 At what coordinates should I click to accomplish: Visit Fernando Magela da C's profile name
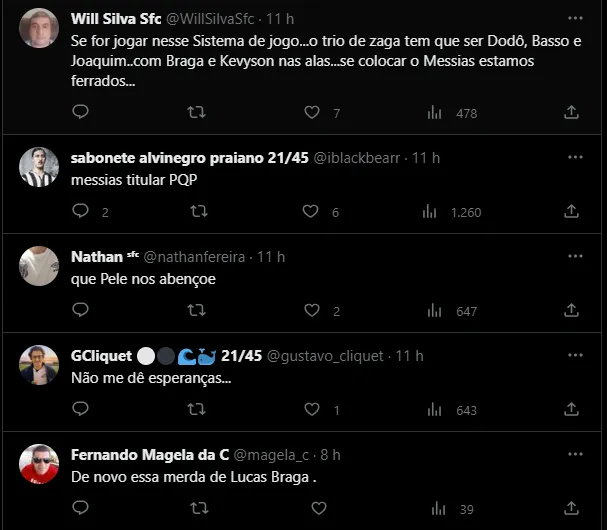[x=150, y=455]
